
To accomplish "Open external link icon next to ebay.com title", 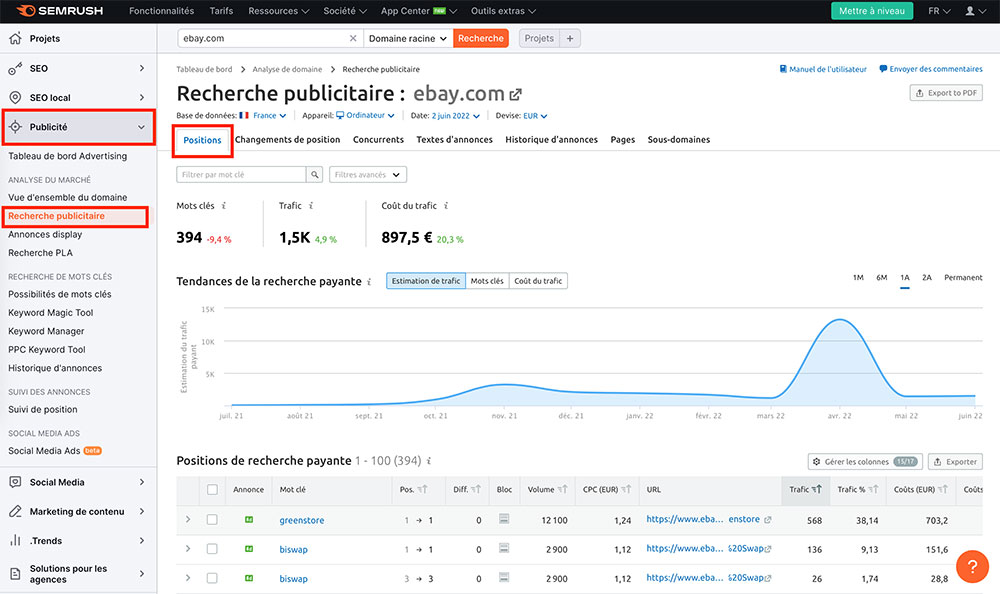I will 515,94.
